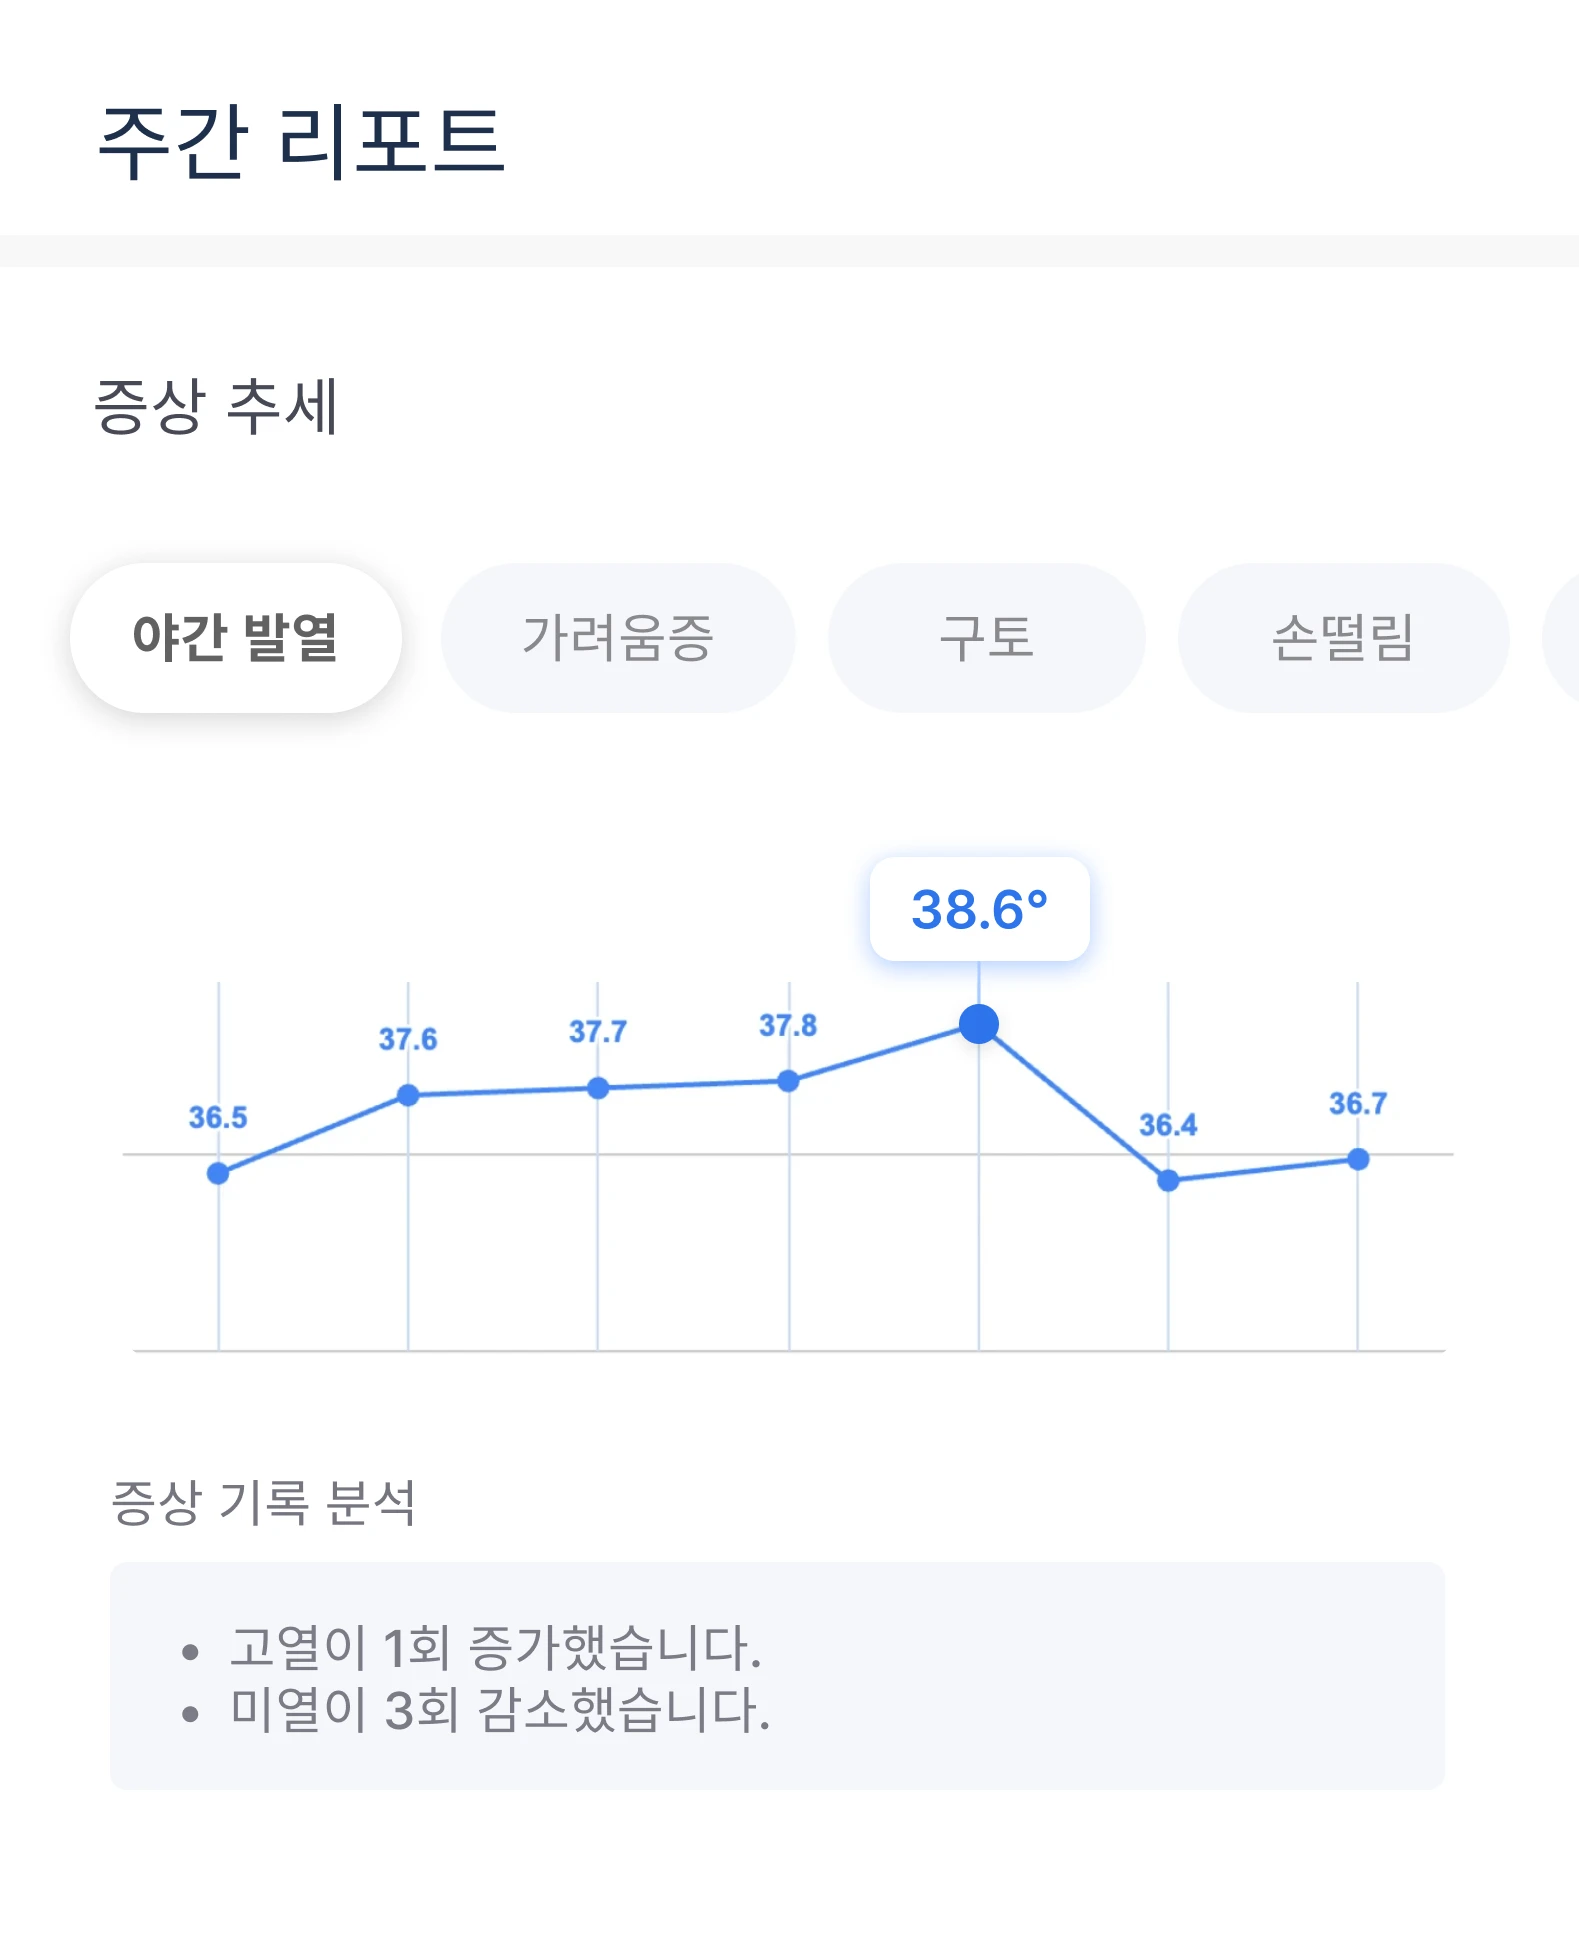Pick the 37.8 data point dot
The width and height of the screenshot is (1579, 1943).
pyautogui.click(x=788, y=1081)
